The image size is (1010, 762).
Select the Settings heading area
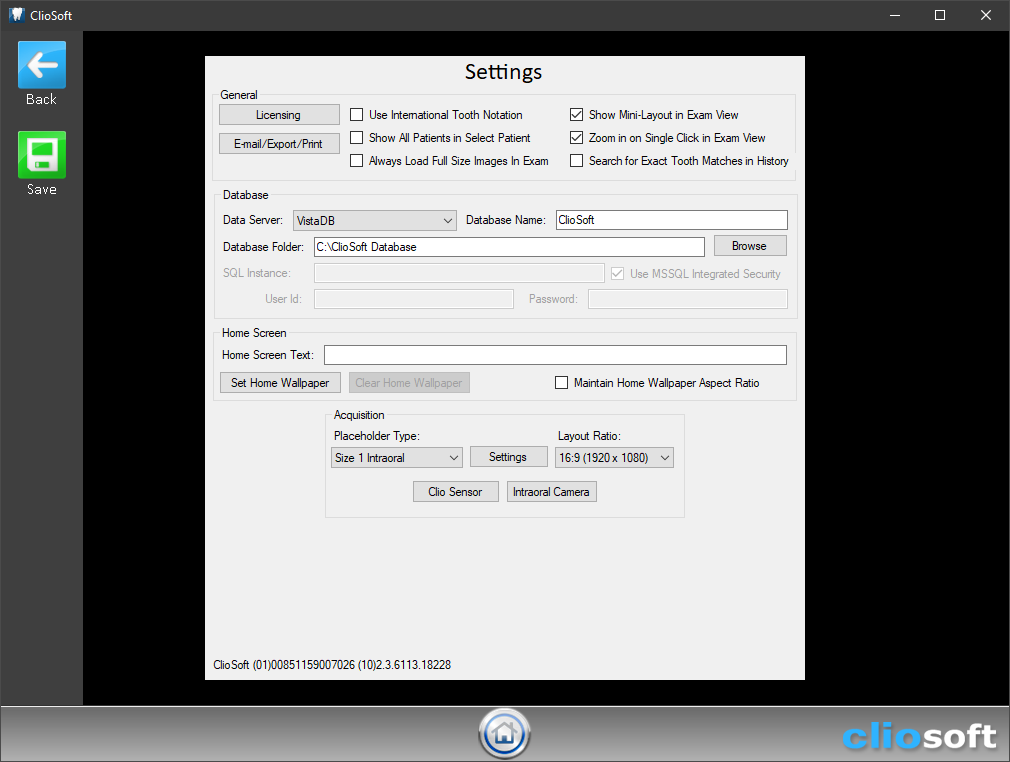coord(503,72)
